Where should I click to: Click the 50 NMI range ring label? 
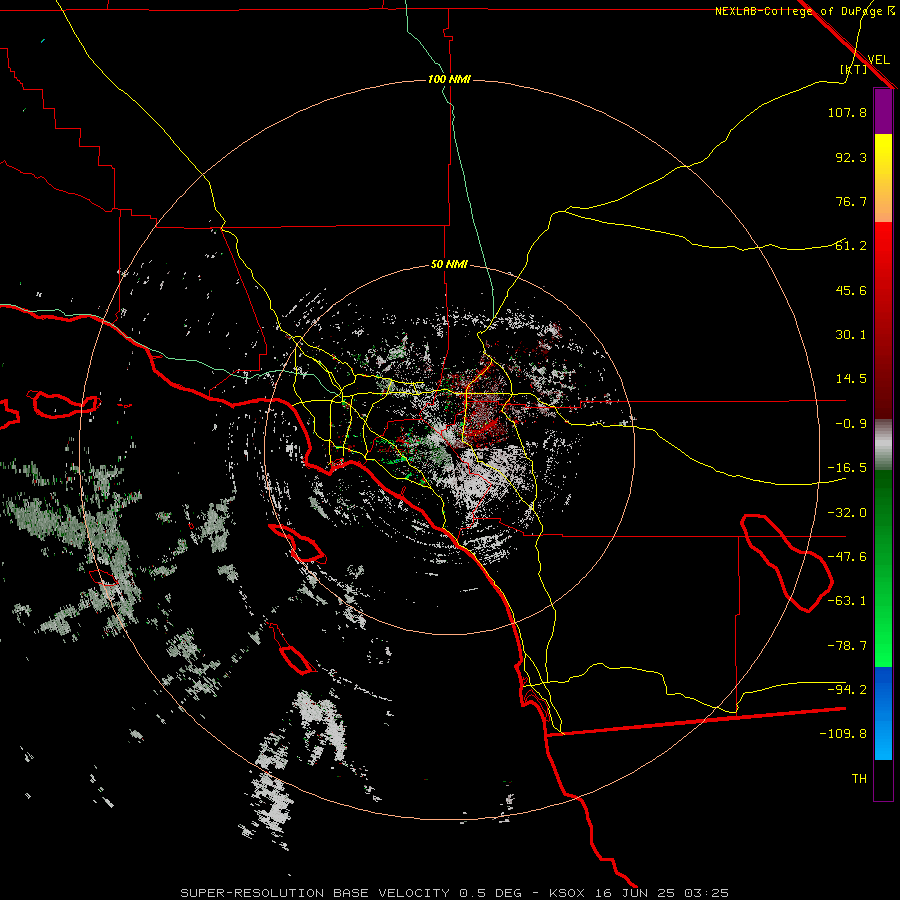449,265
